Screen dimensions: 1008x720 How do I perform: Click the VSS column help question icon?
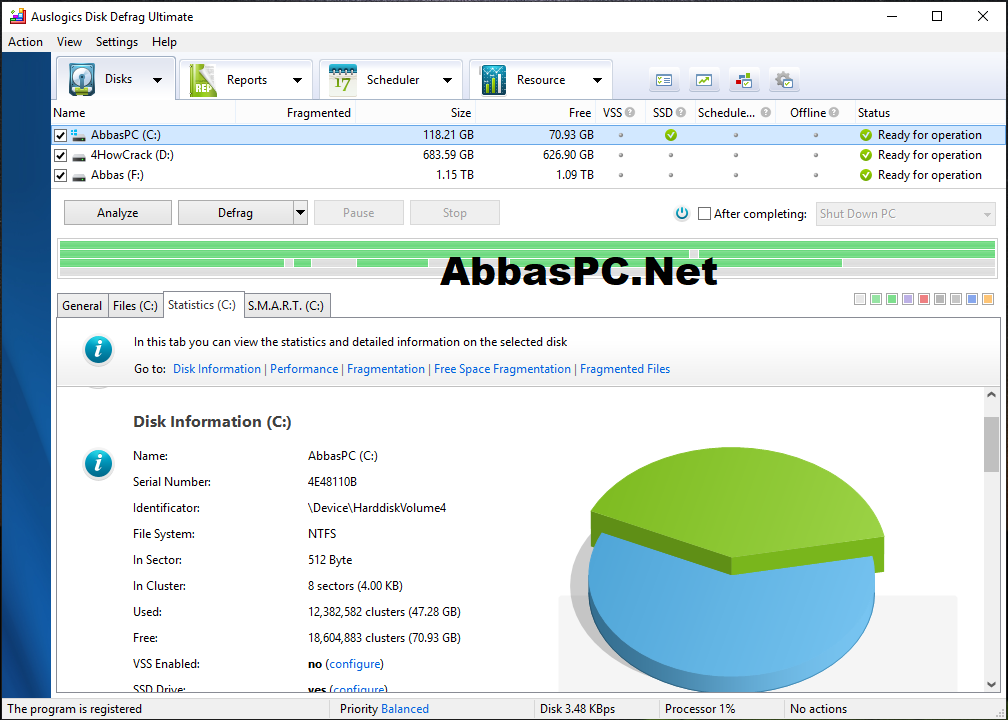tap(630, 112)
